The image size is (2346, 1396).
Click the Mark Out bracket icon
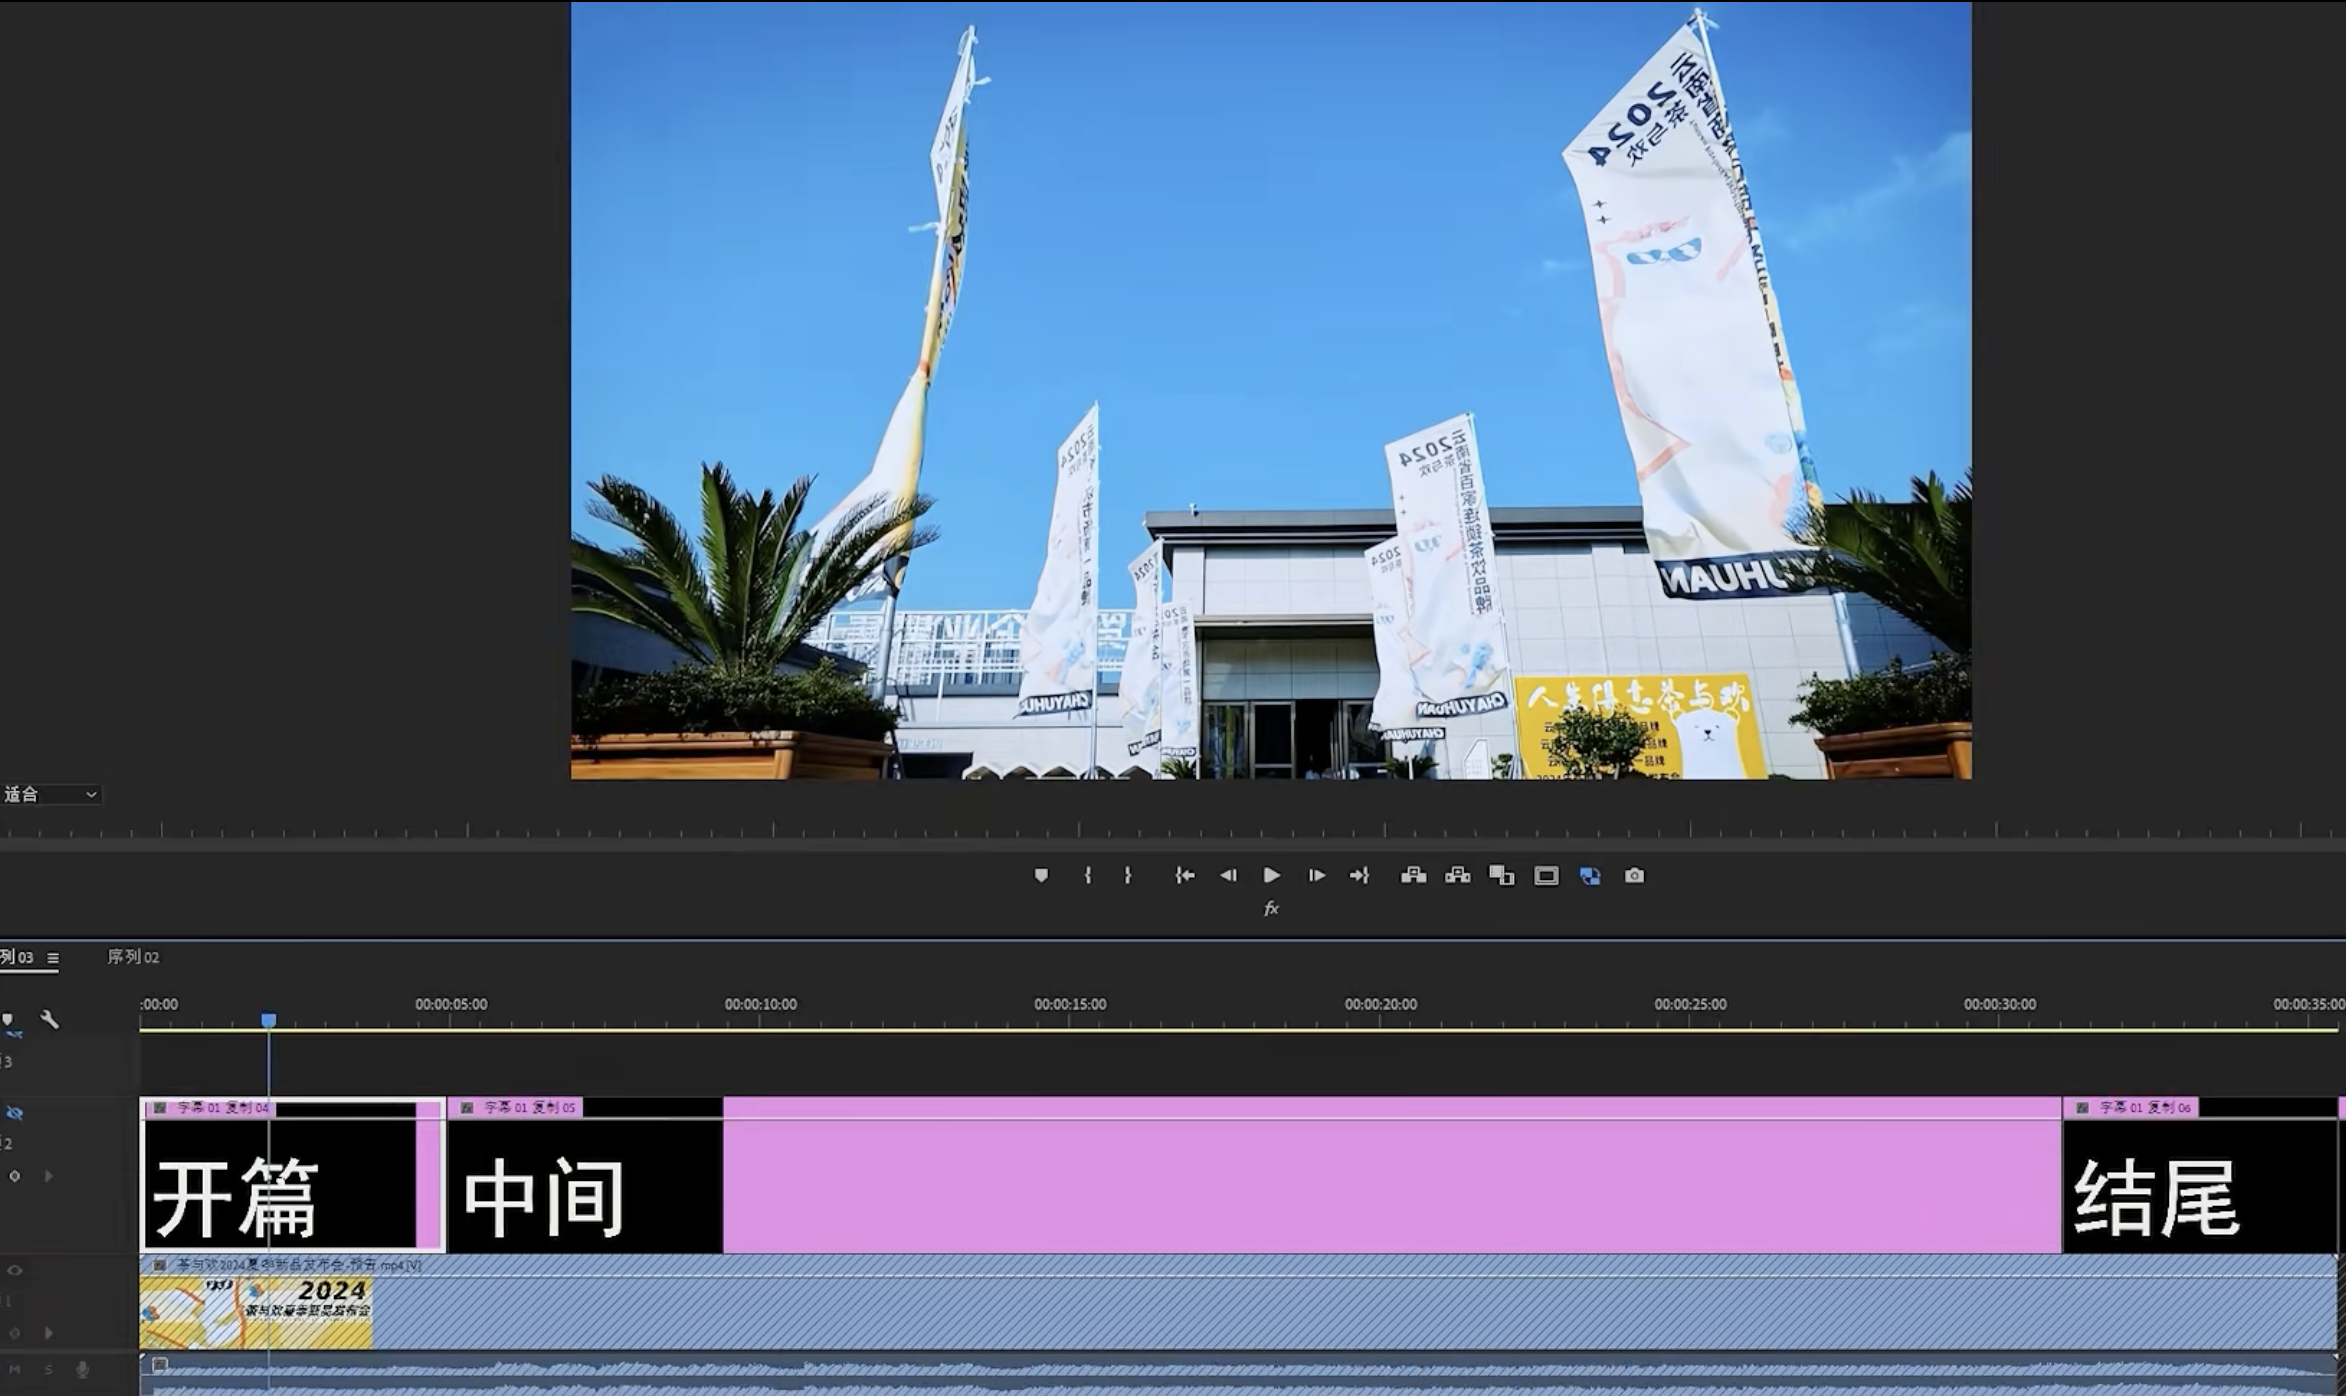pyautogui.click(x=1128, y=876)
